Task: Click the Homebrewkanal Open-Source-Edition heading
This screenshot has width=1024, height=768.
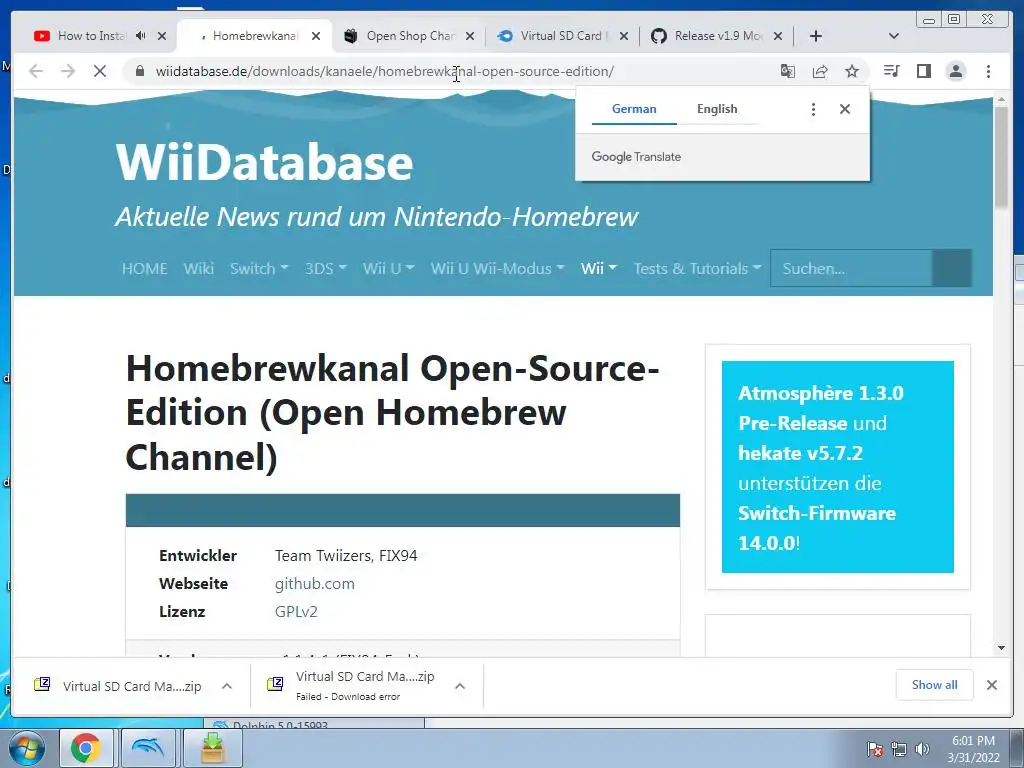Action: click(x=392, y=412)
